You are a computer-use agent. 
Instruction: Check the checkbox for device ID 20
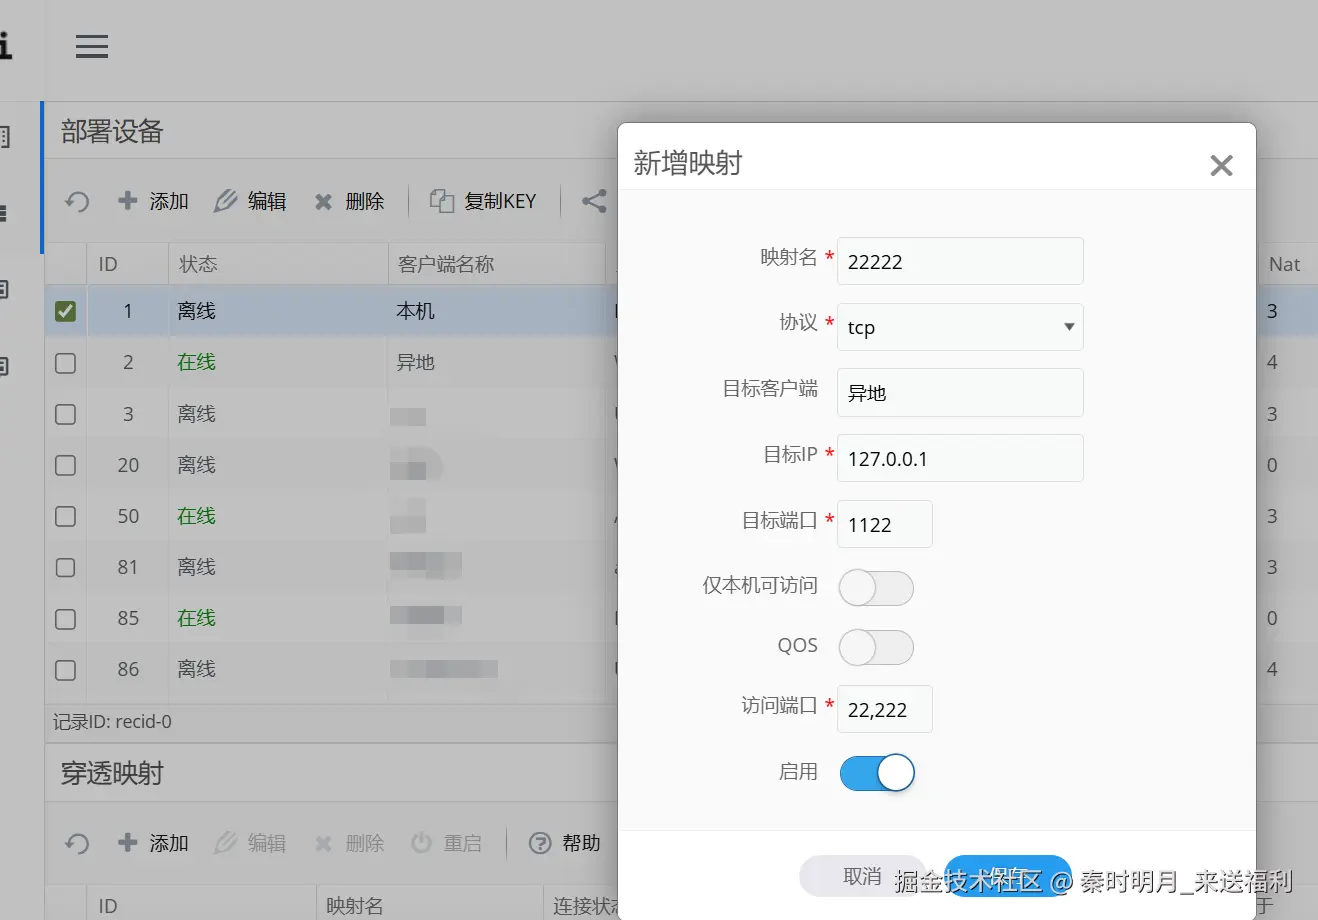click(x=65, y=465)
